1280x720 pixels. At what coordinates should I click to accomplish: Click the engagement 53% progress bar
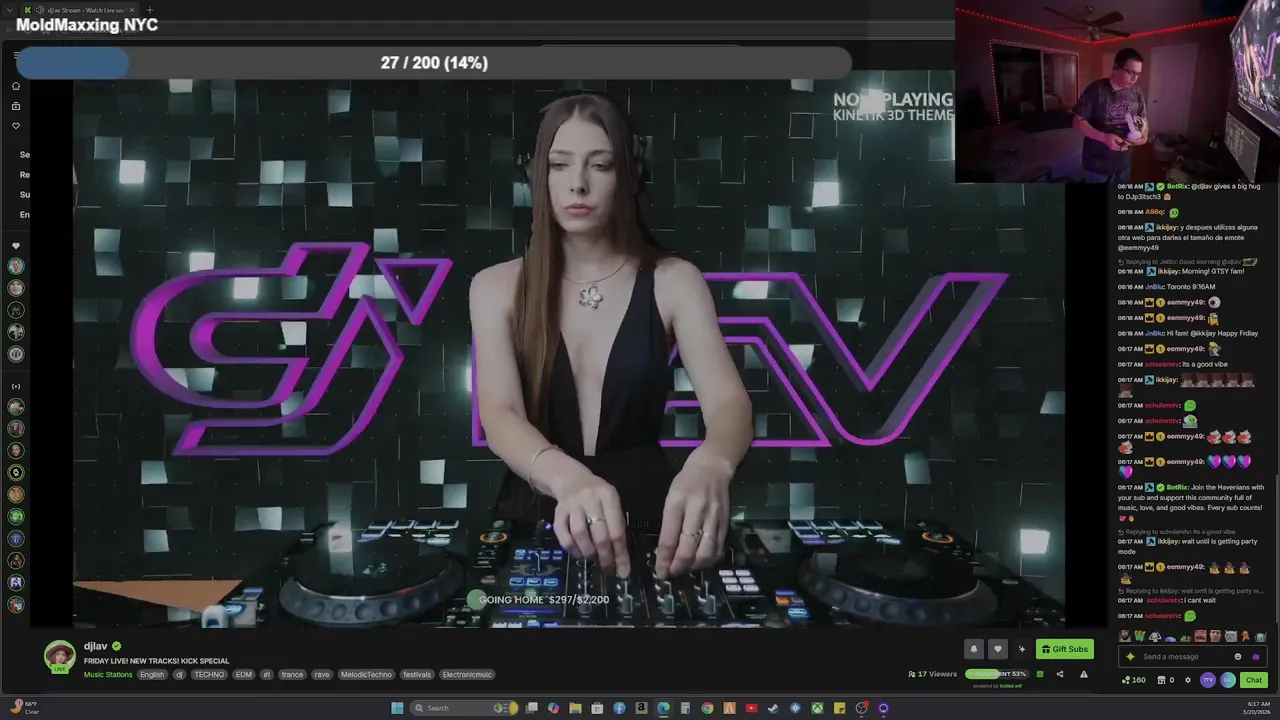[x=996, y=674]
